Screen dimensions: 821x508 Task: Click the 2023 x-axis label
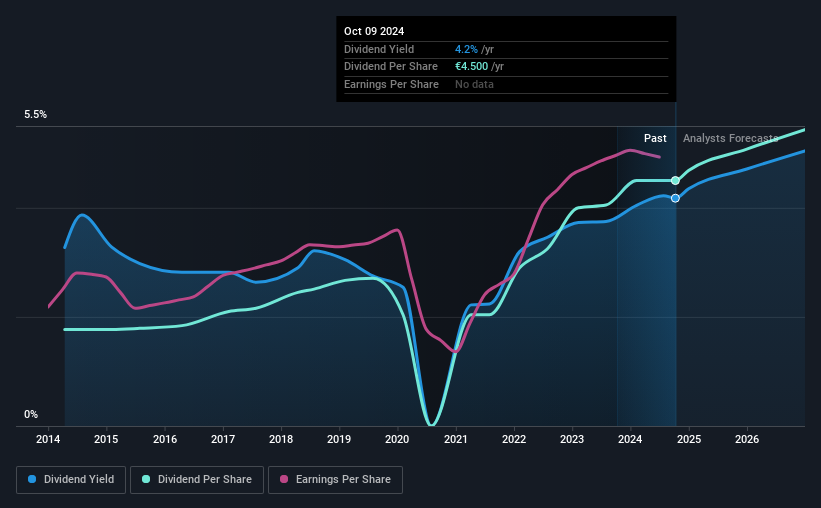click(572, 439)
